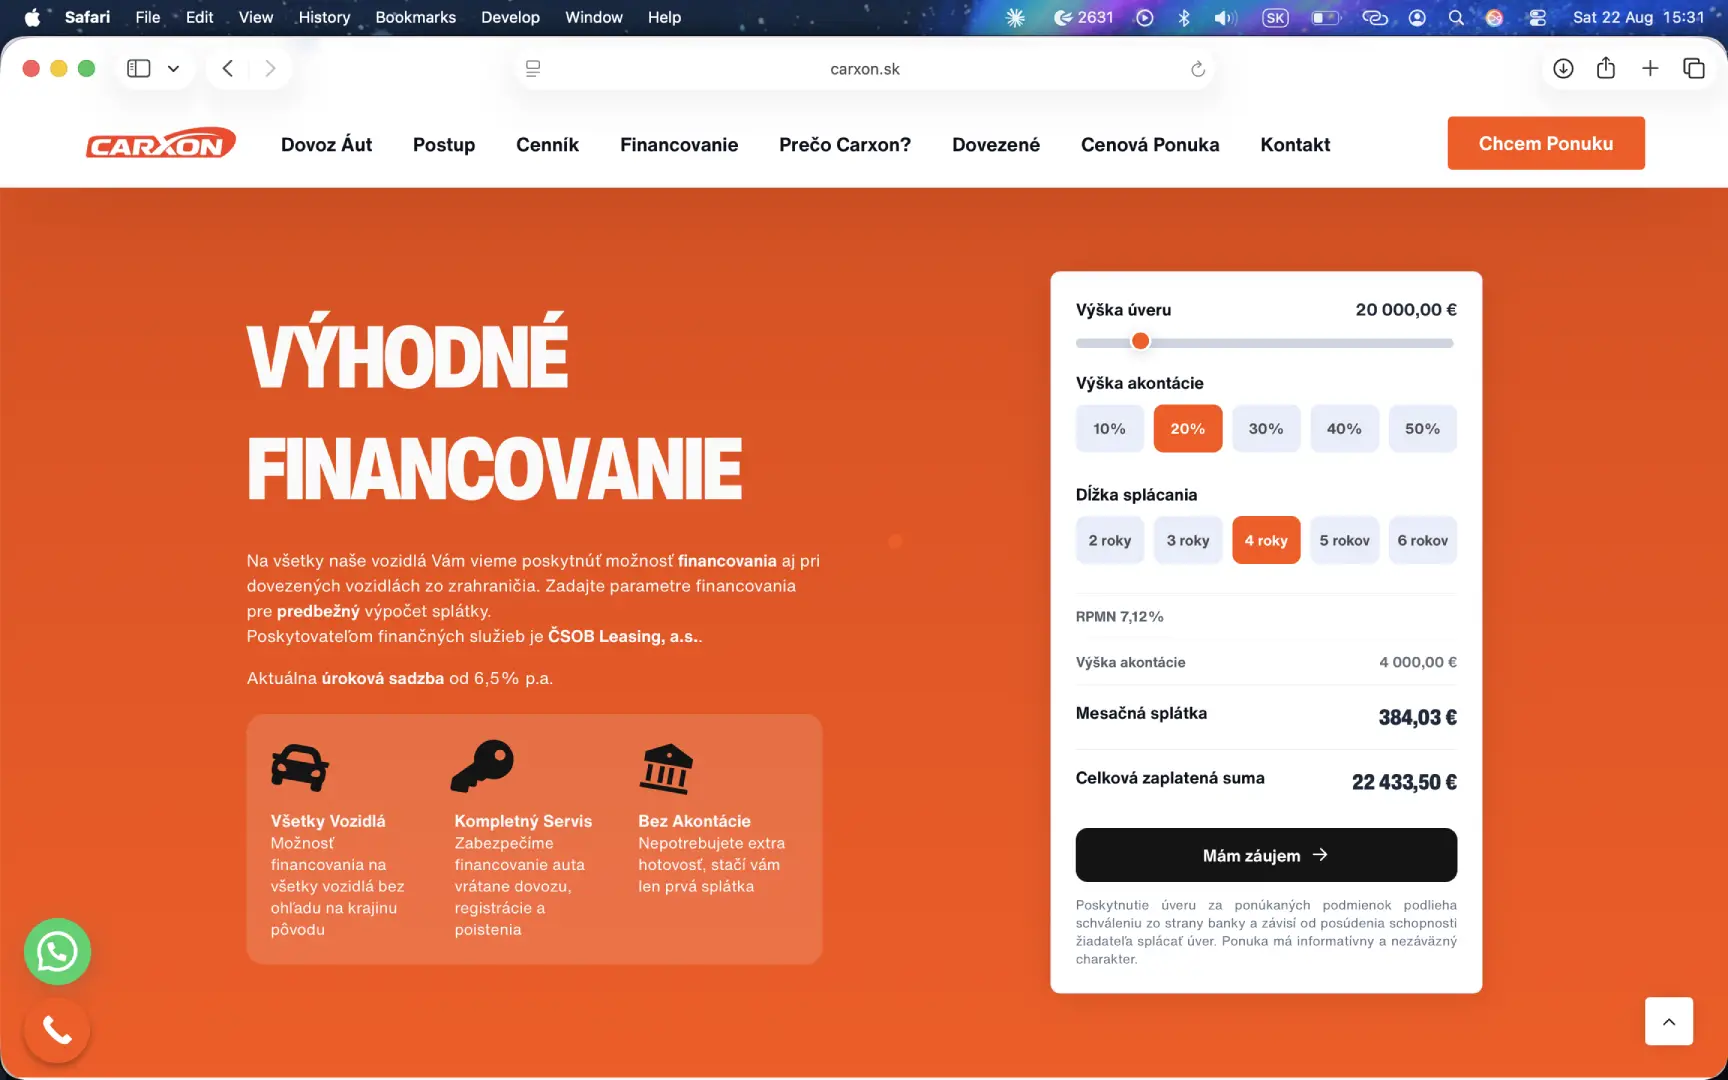The width and height of the screenshot is (1728, 1080).
Task: Click the Share icon in Safari toolbar
Action: [x=1606, y=68]
